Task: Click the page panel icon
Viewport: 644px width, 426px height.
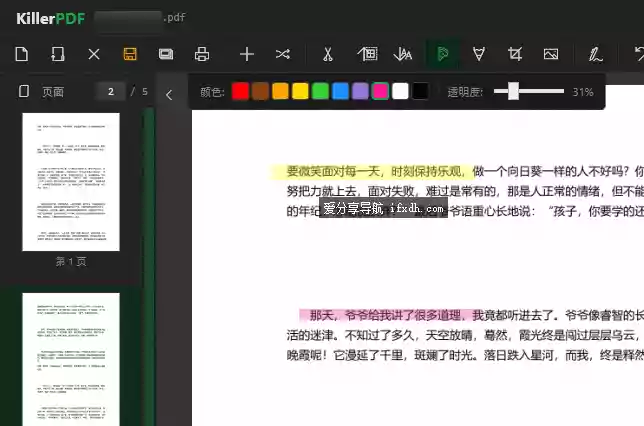Action: pyautogui.click(x=24, y=91)
